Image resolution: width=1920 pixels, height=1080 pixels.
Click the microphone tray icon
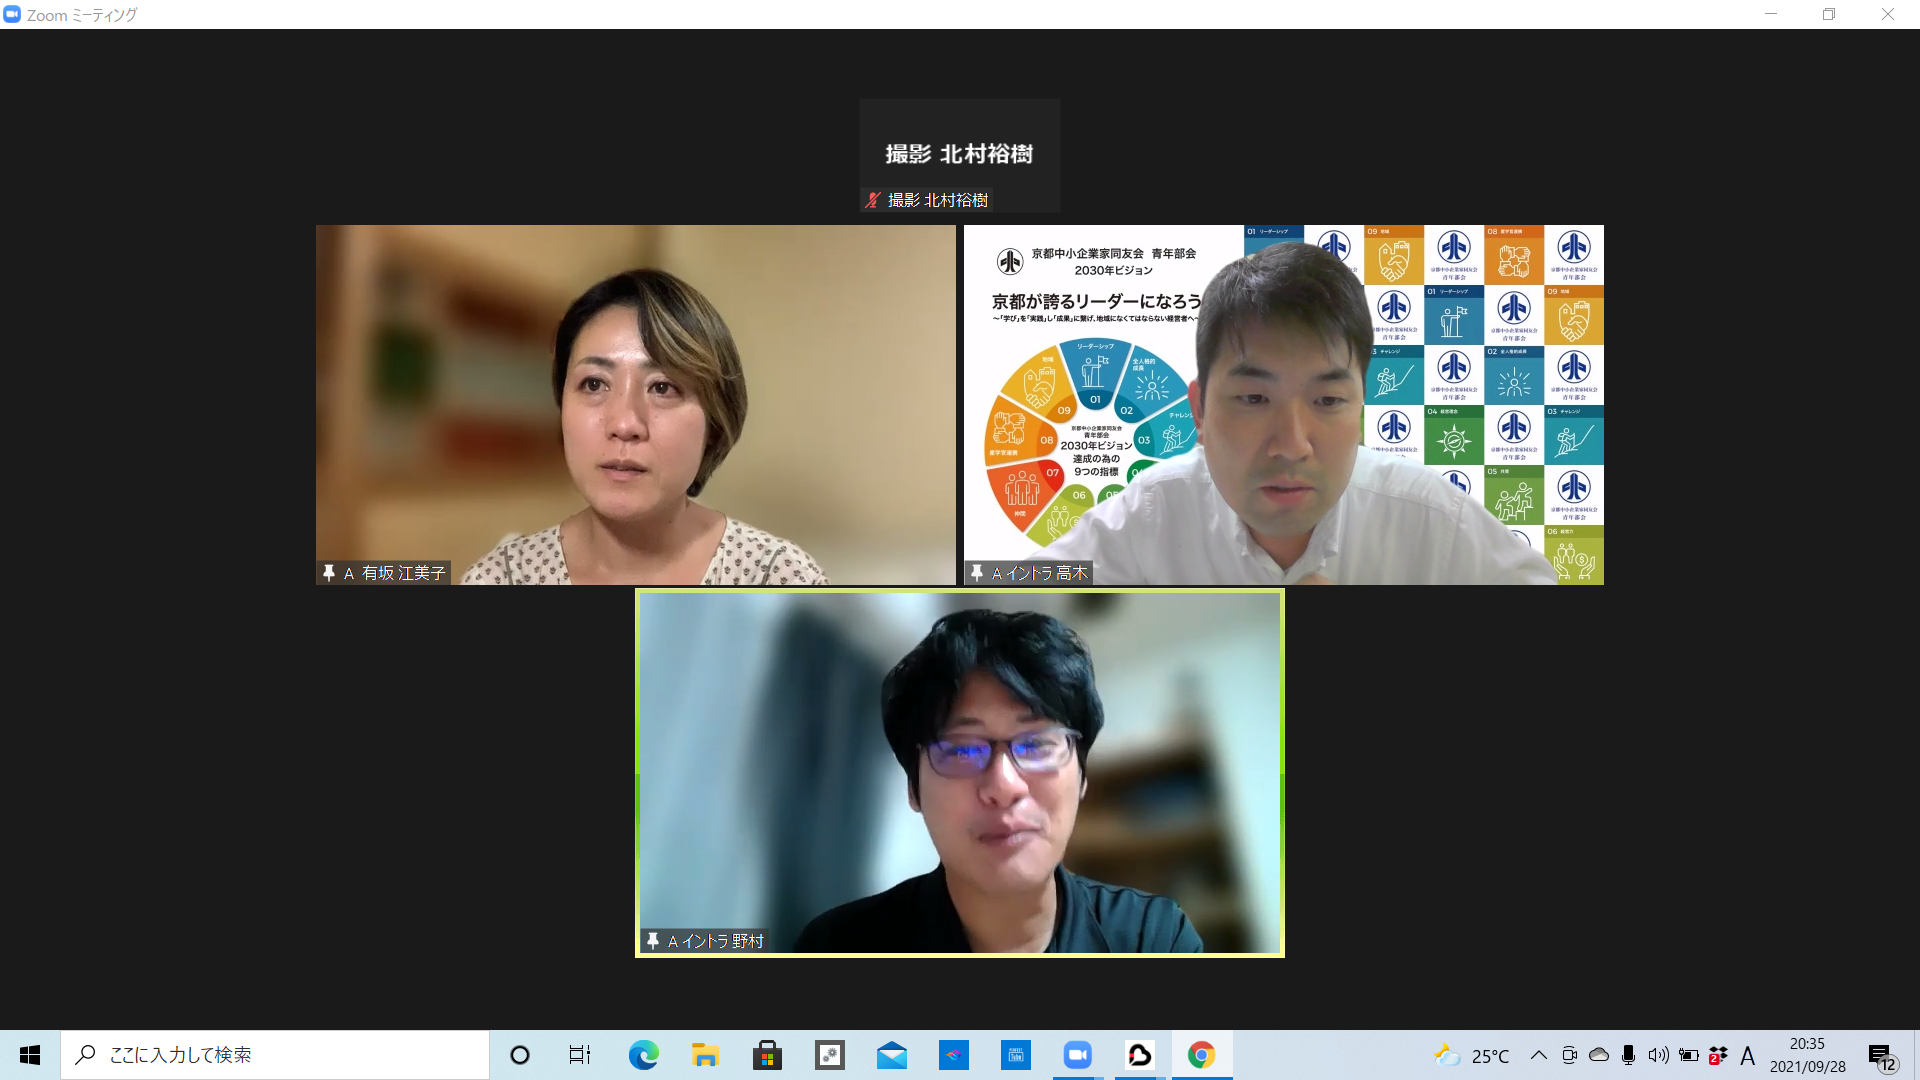[x=1628, y=1055]
